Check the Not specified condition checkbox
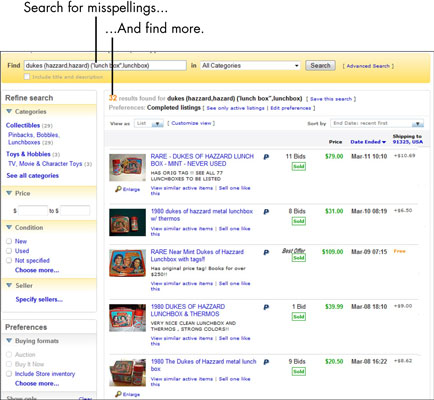434x400 pixels. click(x=9, y=260)
